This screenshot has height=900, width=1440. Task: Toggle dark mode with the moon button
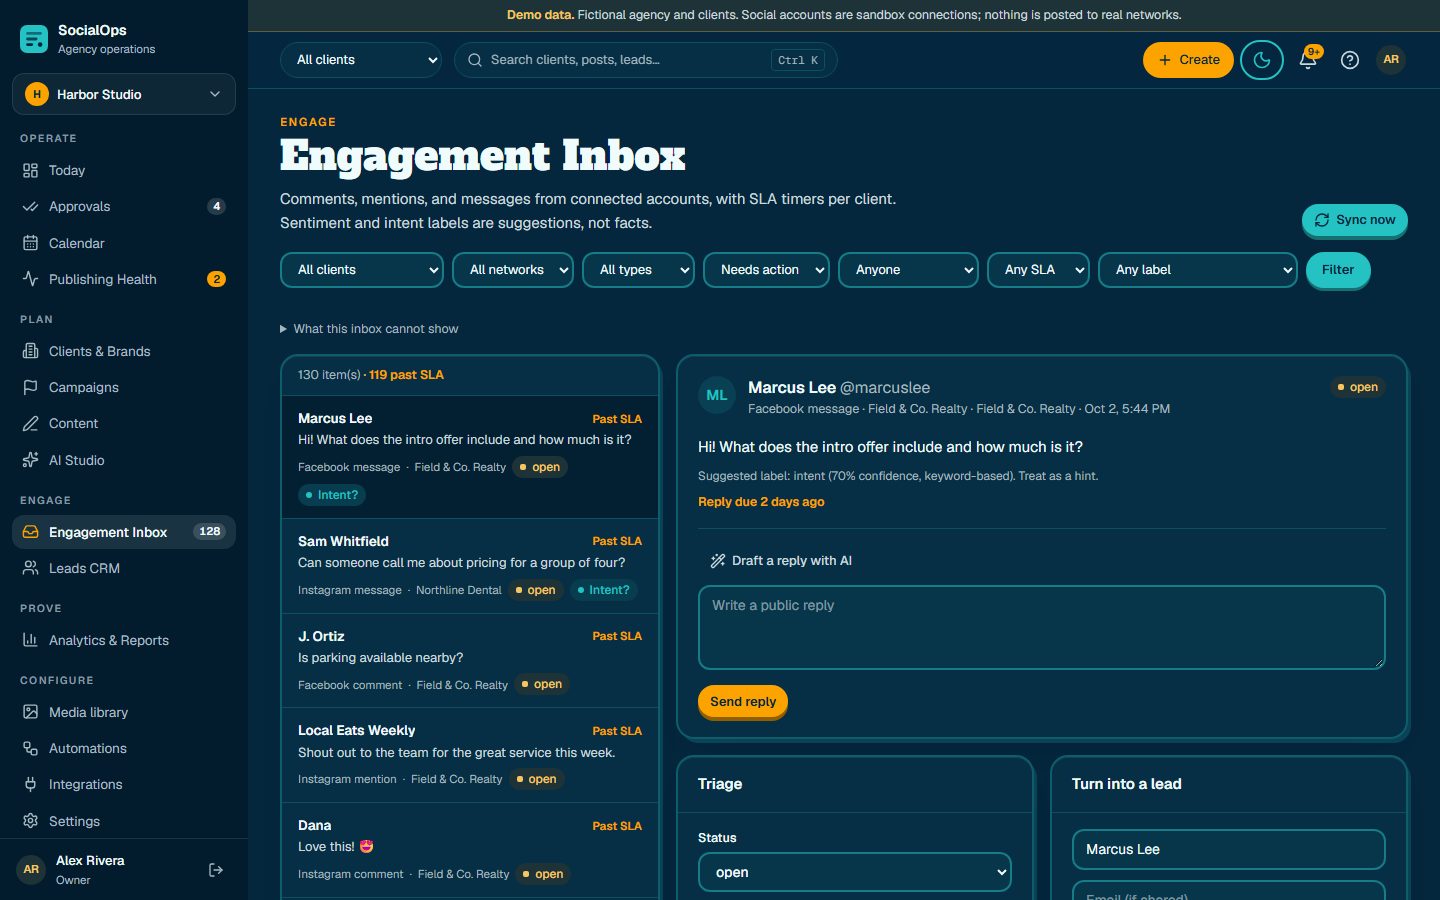(x=1262, y=60)
